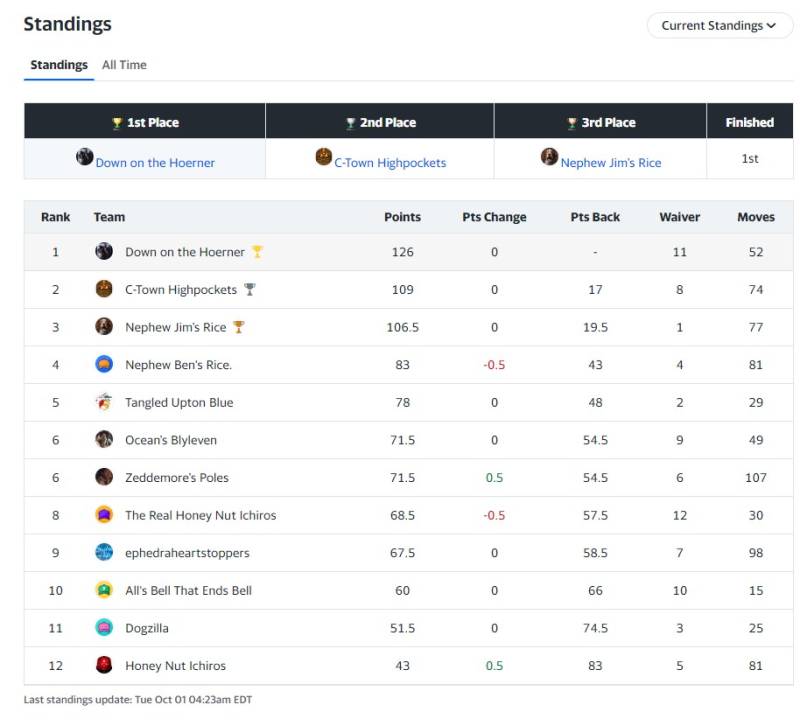Open Nephew Jim's Rice link in 3rd Place
Viewport: 800px width, 726px height.
coord(611,163)
